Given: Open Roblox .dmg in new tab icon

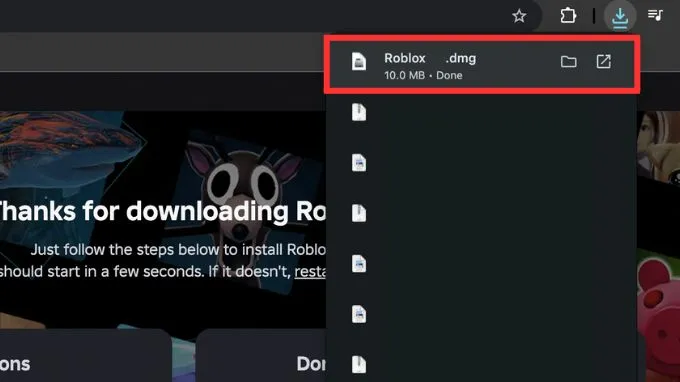Looking at the screenshot, I should 603,62.
